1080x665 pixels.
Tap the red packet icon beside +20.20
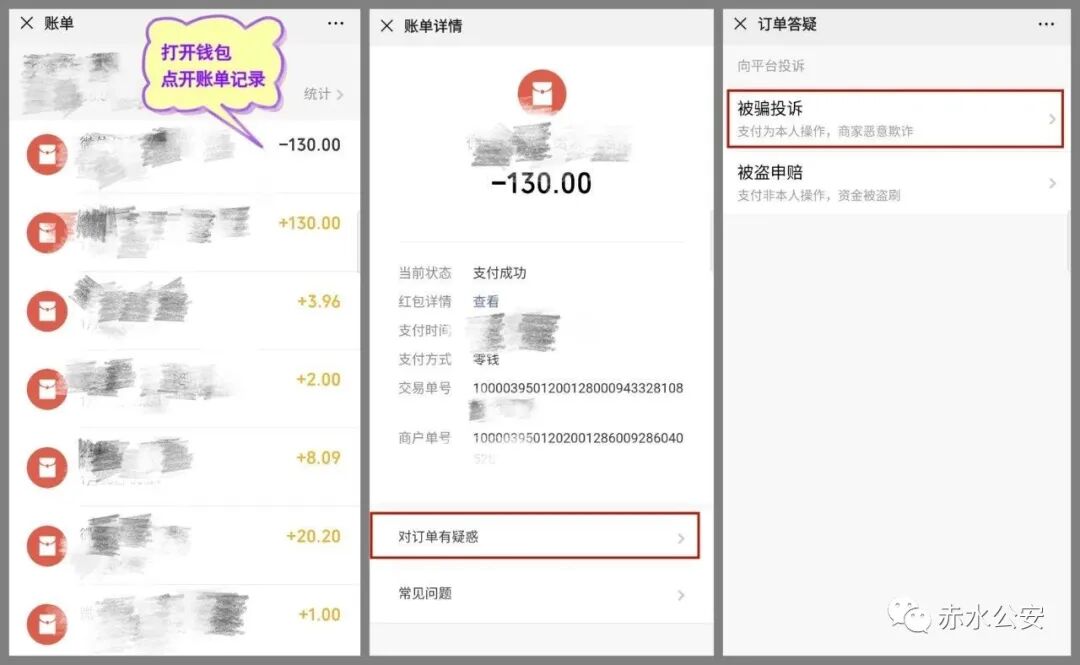click(x=47, y=546)
